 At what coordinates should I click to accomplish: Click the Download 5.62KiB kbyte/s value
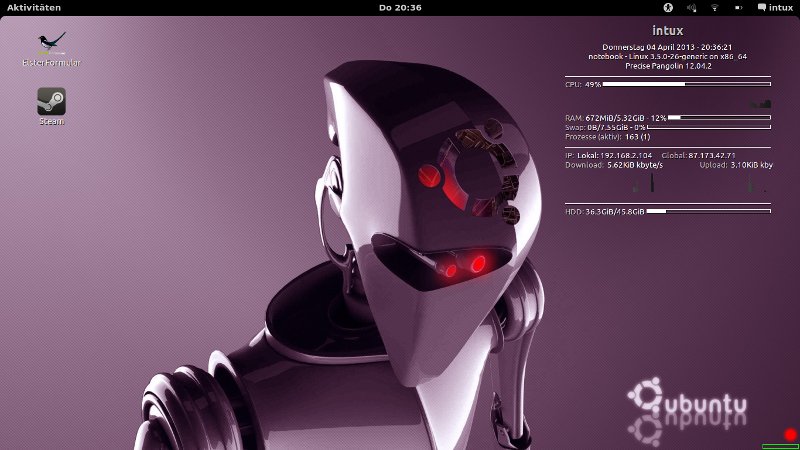(x=635, y=165)
